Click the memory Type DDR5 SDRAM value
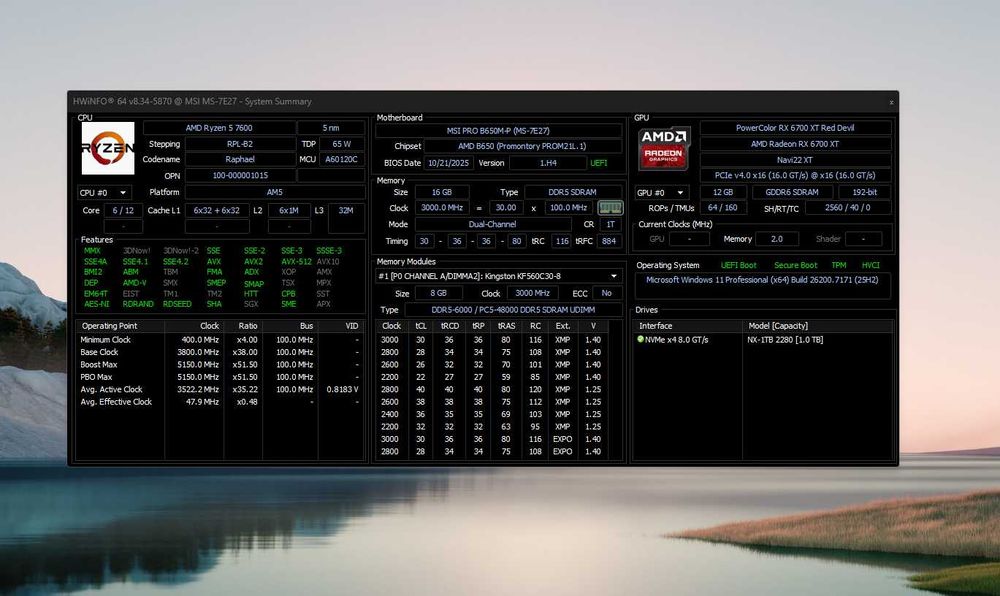Screen dimensions: 1000x596 (x=573, y=192)
